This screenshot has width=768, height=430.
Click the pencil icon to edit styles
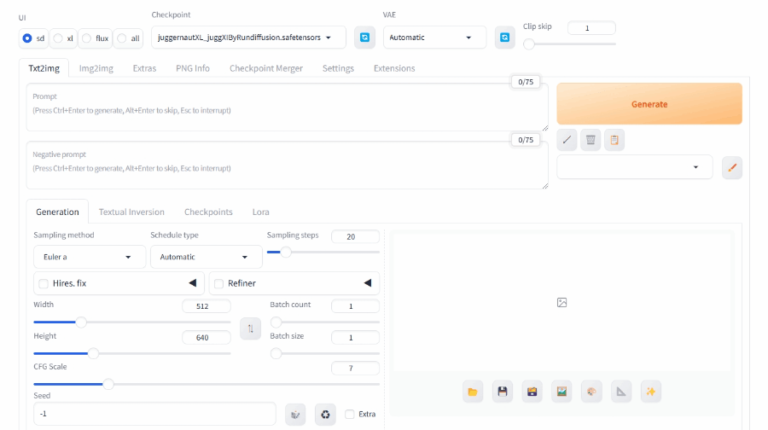732,168
